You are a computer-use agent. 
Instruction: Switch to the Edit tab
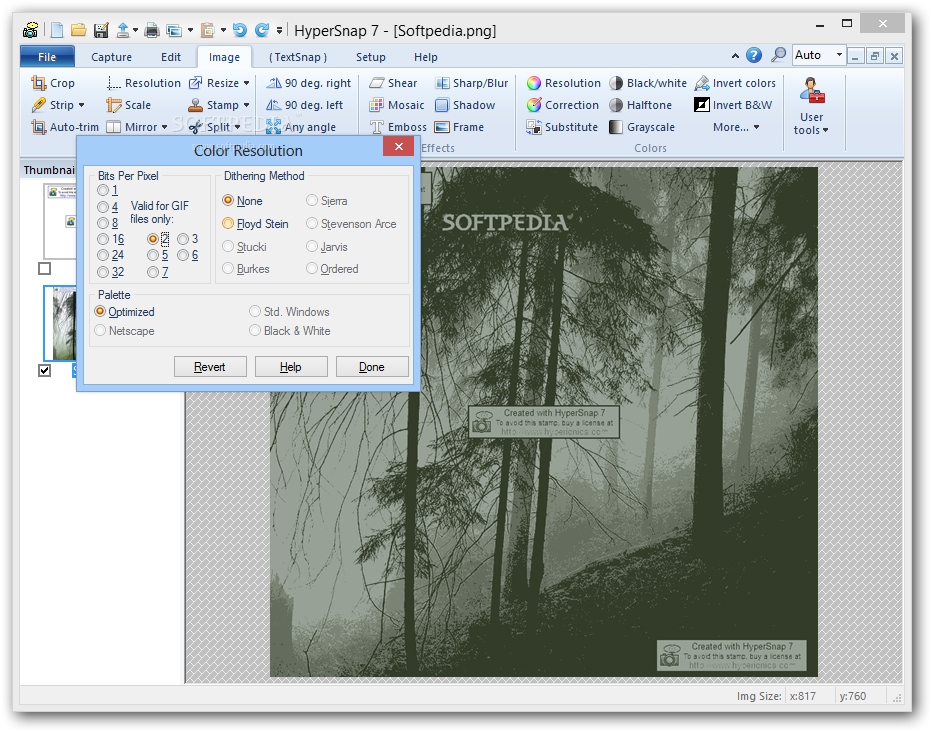(x=171, y=57)
